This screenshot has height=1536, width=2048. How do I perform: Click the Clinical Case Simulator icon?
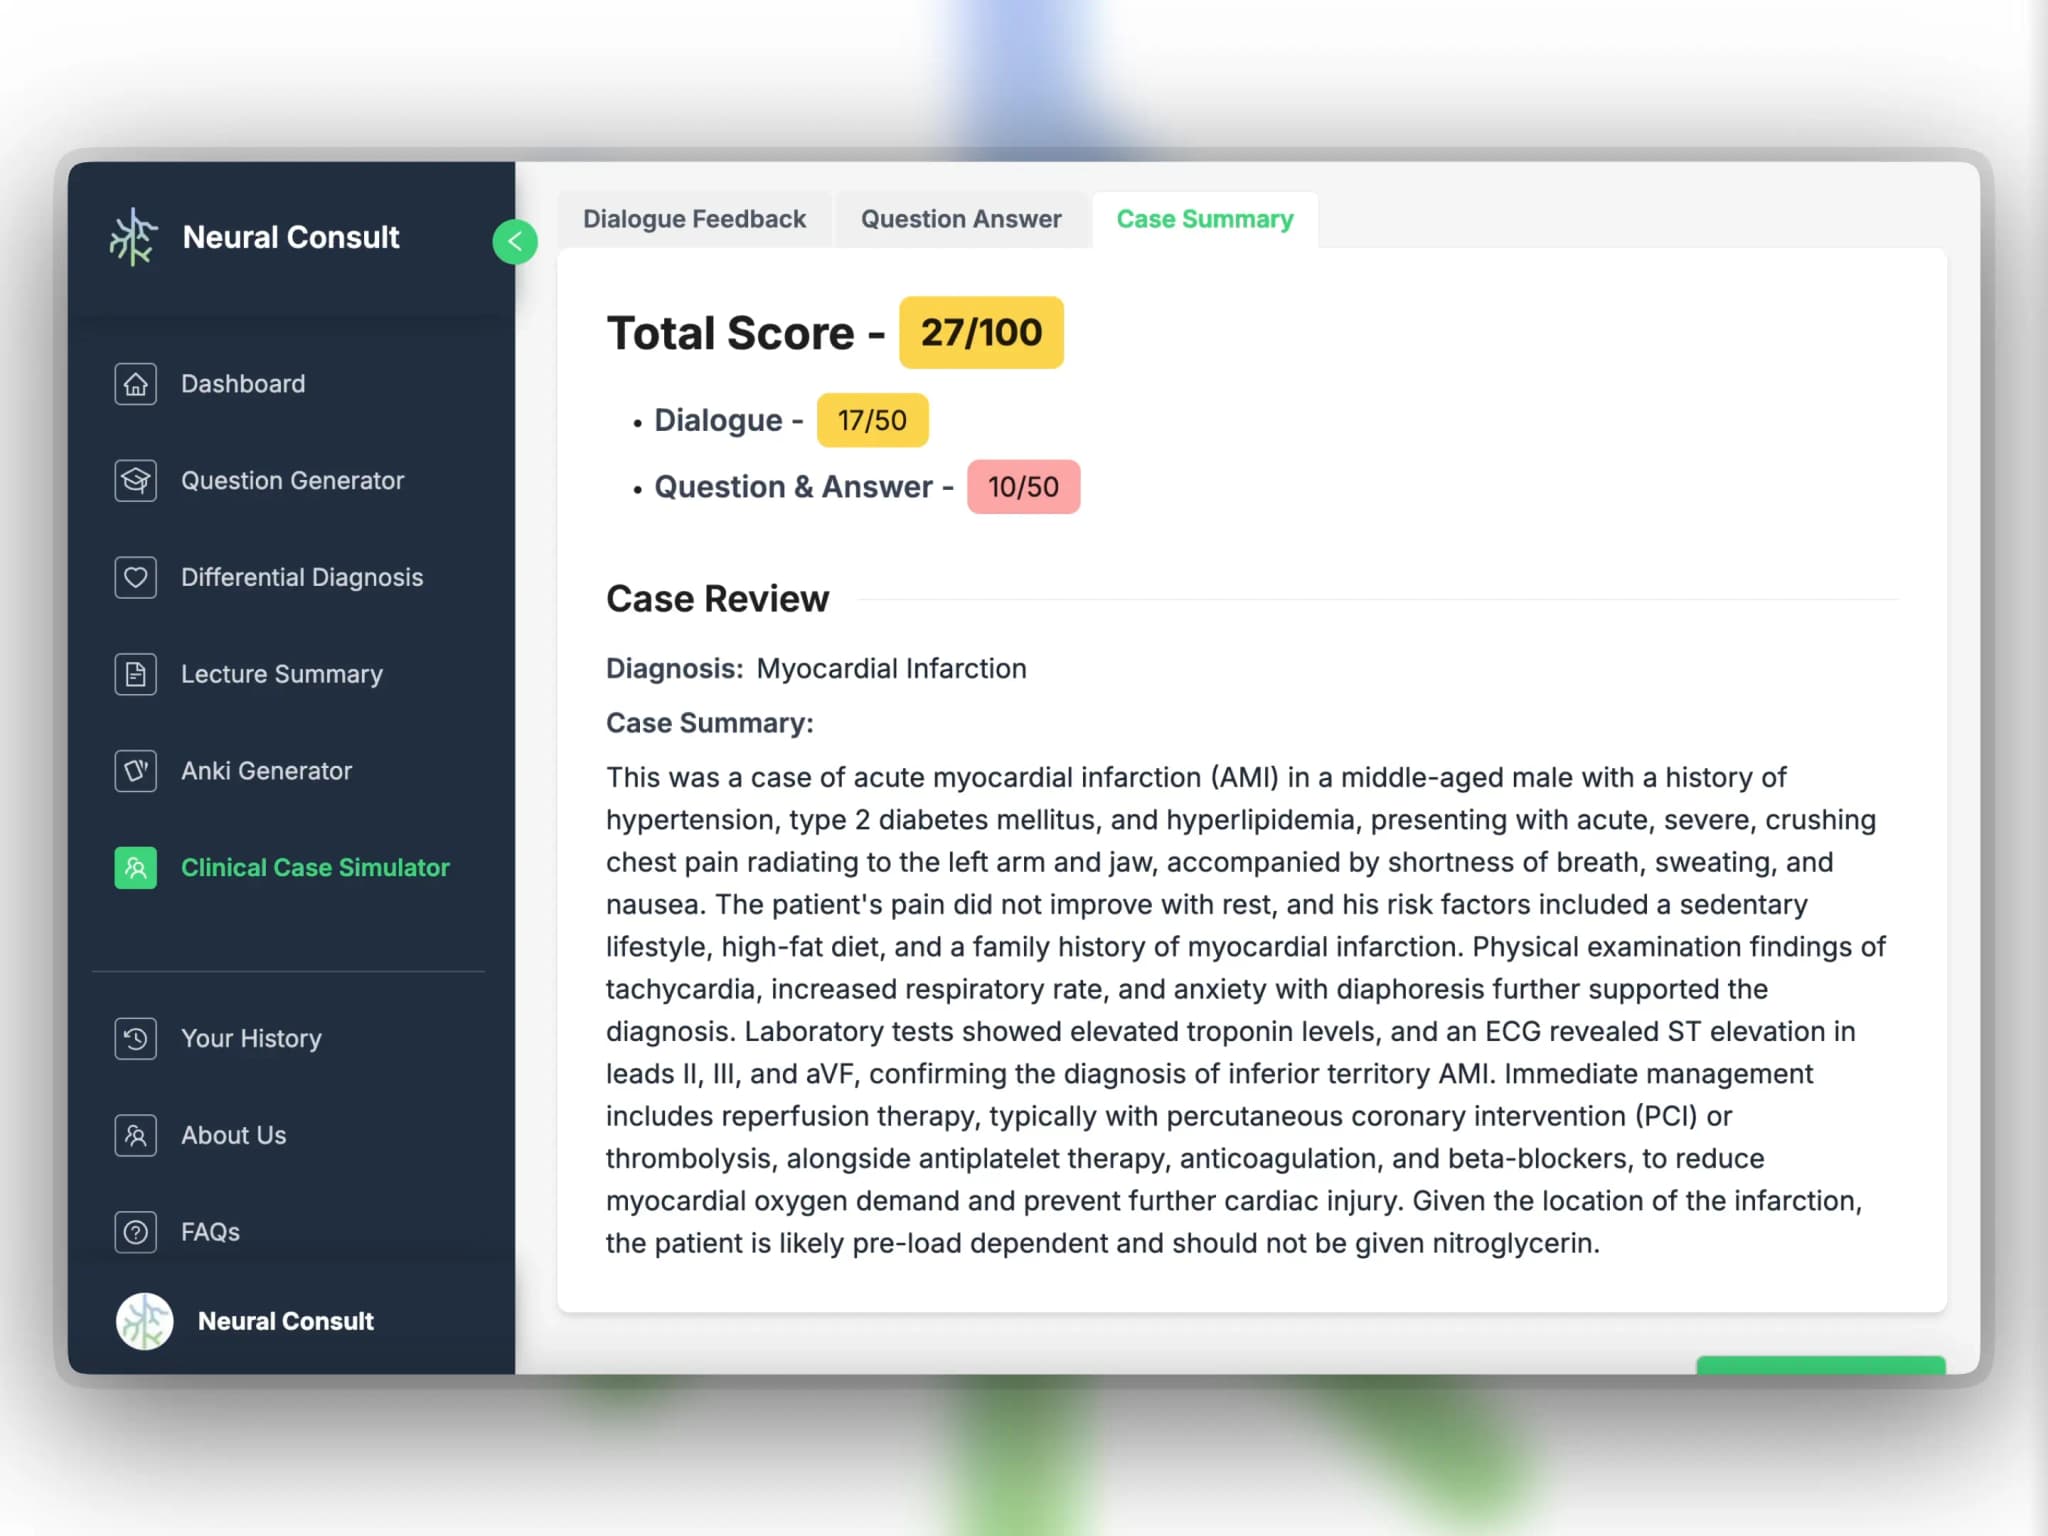[134, 866]
